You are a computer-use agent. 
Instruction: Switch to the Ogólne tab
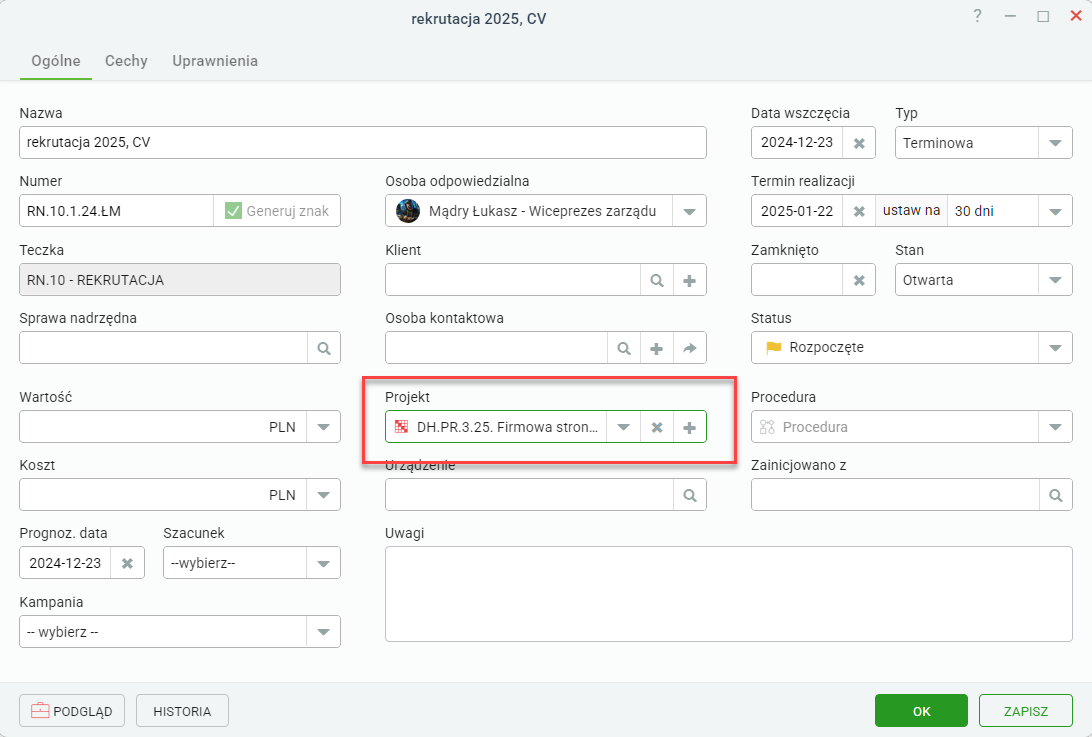click(x=56, y=61)
